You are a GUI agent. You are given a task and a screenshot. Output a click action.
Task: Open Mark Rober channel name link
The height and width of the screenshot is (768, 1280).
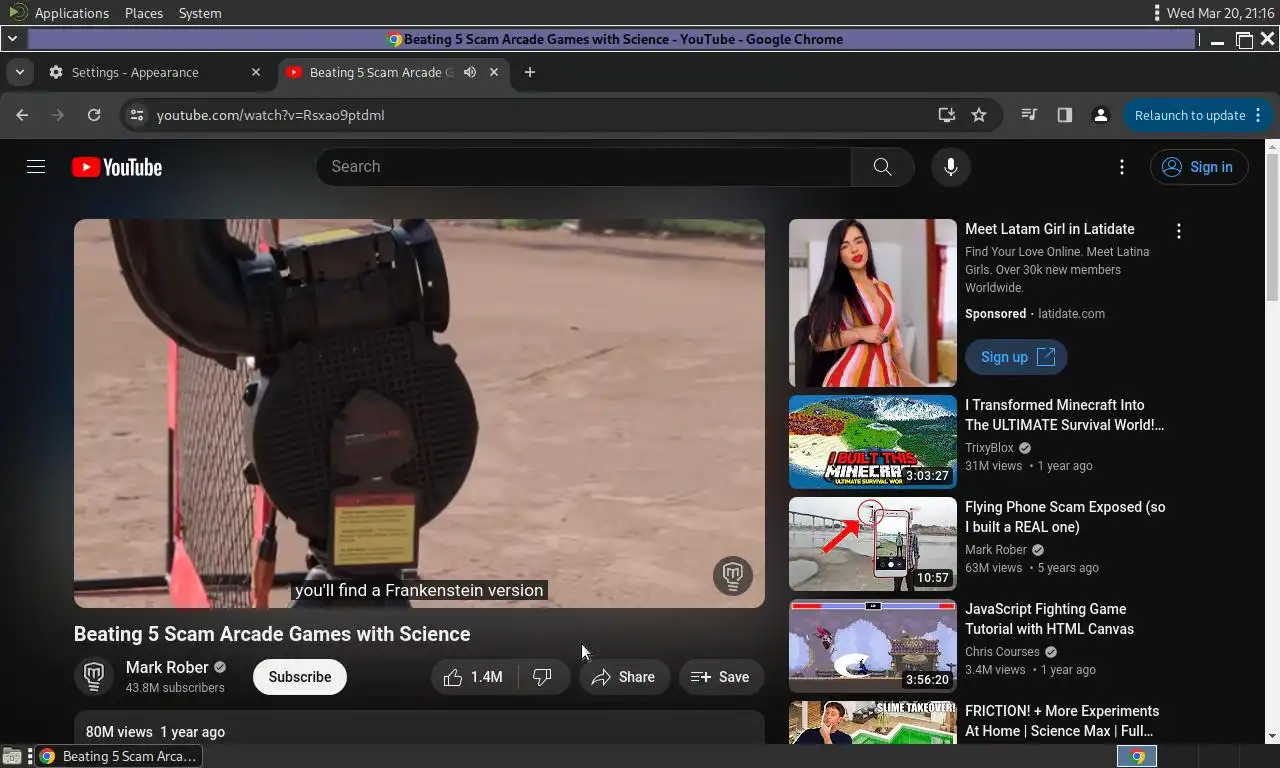click(167, 667)
